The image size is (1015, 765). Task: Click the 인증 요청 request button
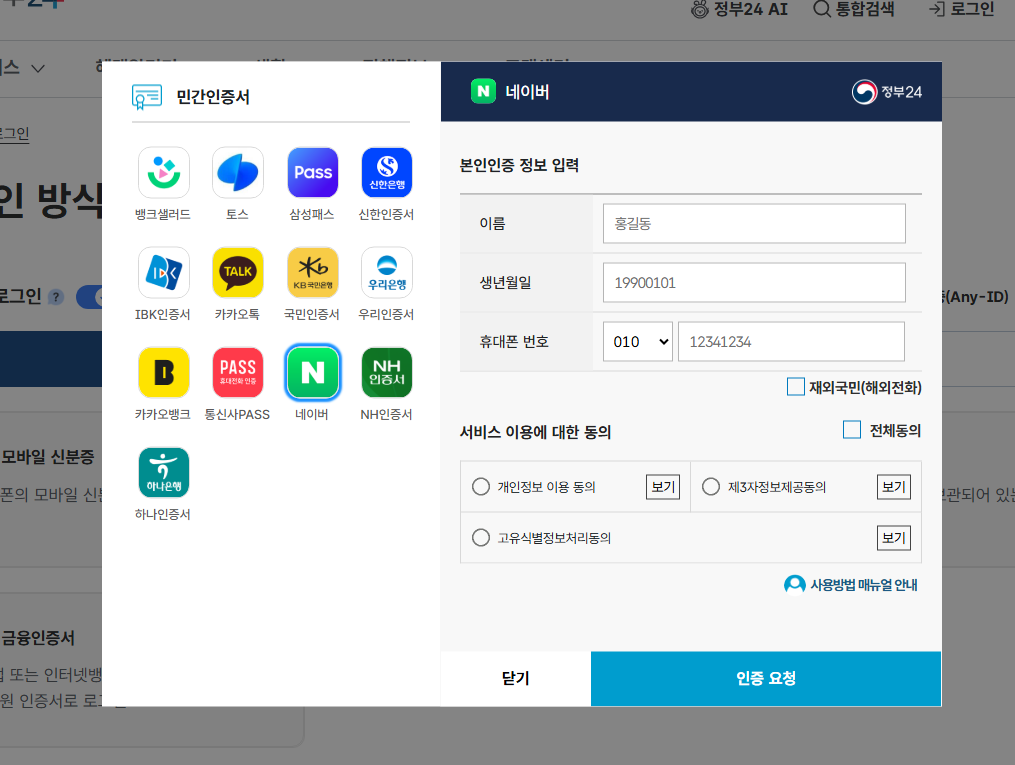pos(766,678)
